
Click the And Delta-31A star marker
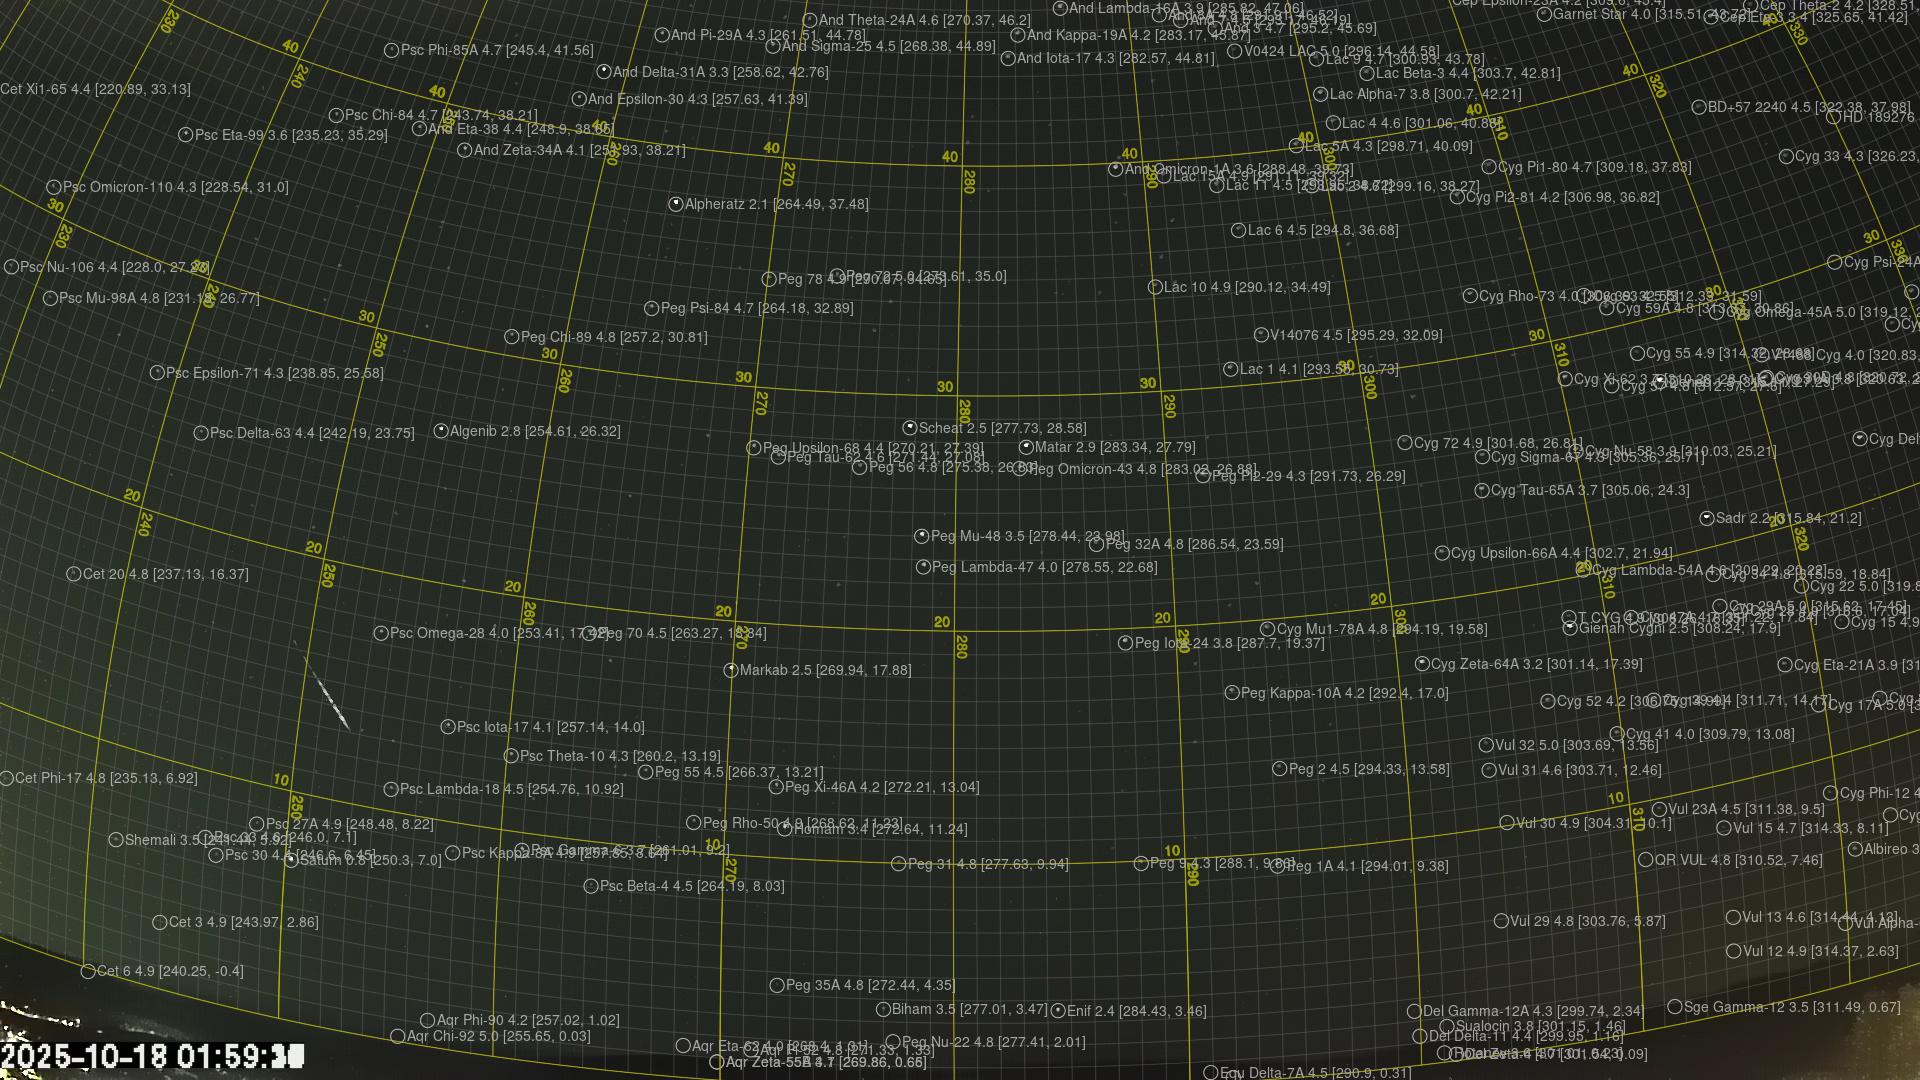coord(604,72)
